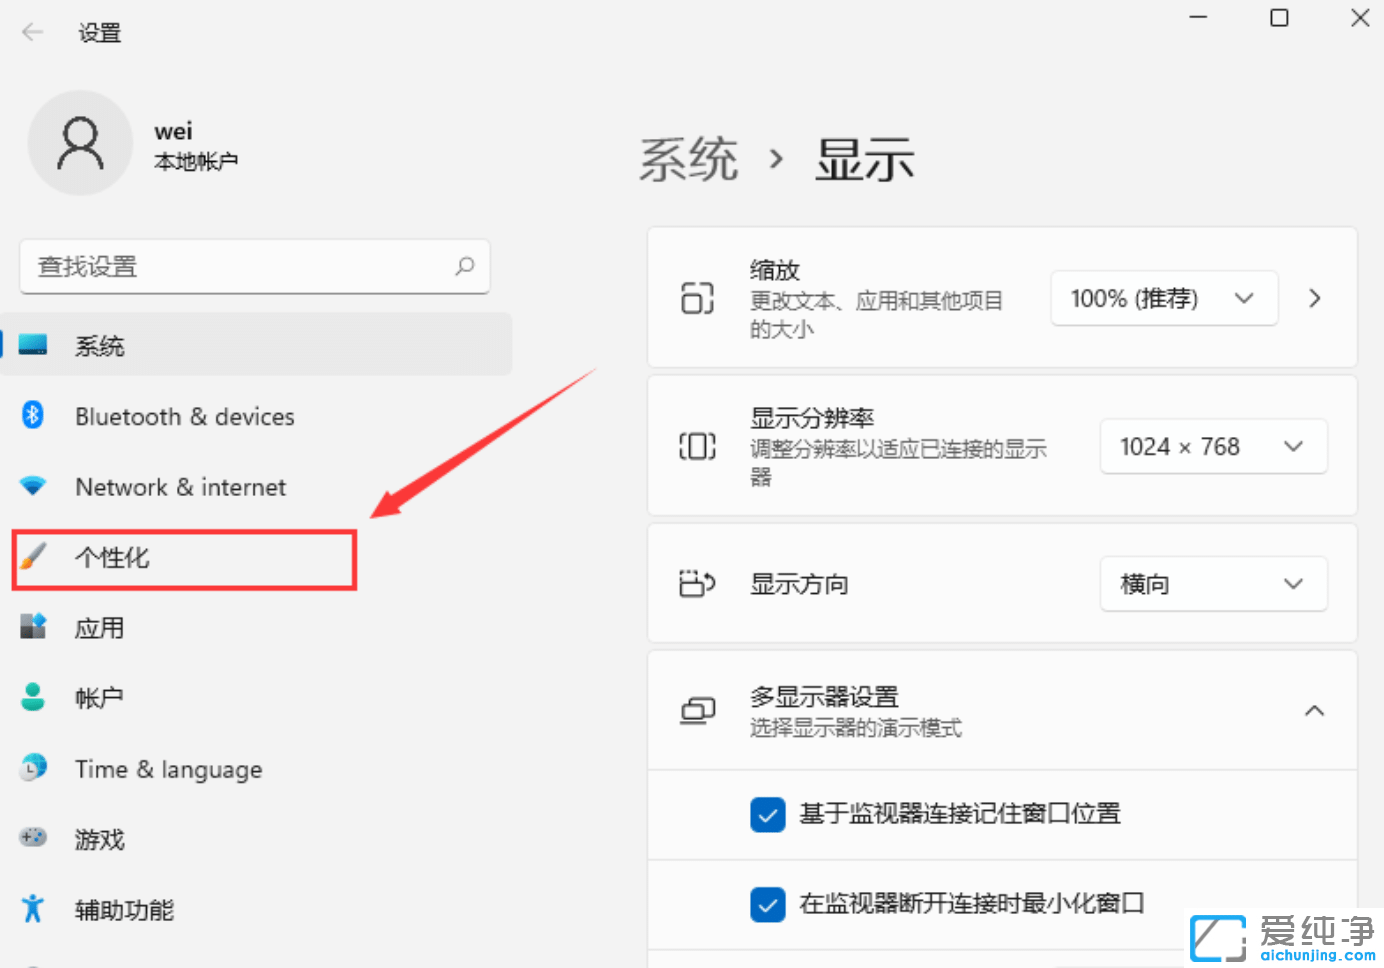Open the 1024 × 768 resolution dropdown
This screenshot has width=1384, height=968.
pyautogui.click(x=1212, y=446)
